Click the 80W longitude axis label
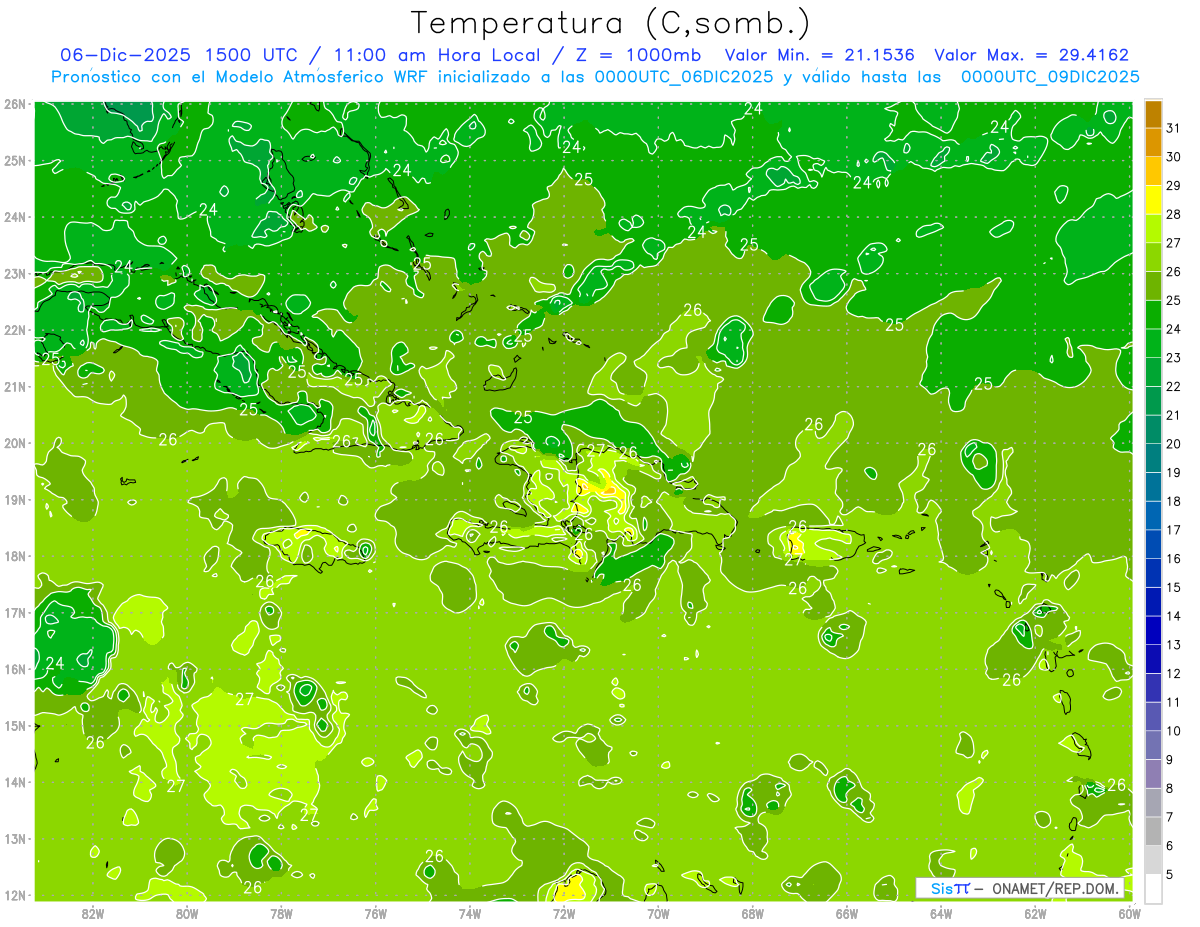1200x927 pixels. pyautogui.click(x=187, y=913)
